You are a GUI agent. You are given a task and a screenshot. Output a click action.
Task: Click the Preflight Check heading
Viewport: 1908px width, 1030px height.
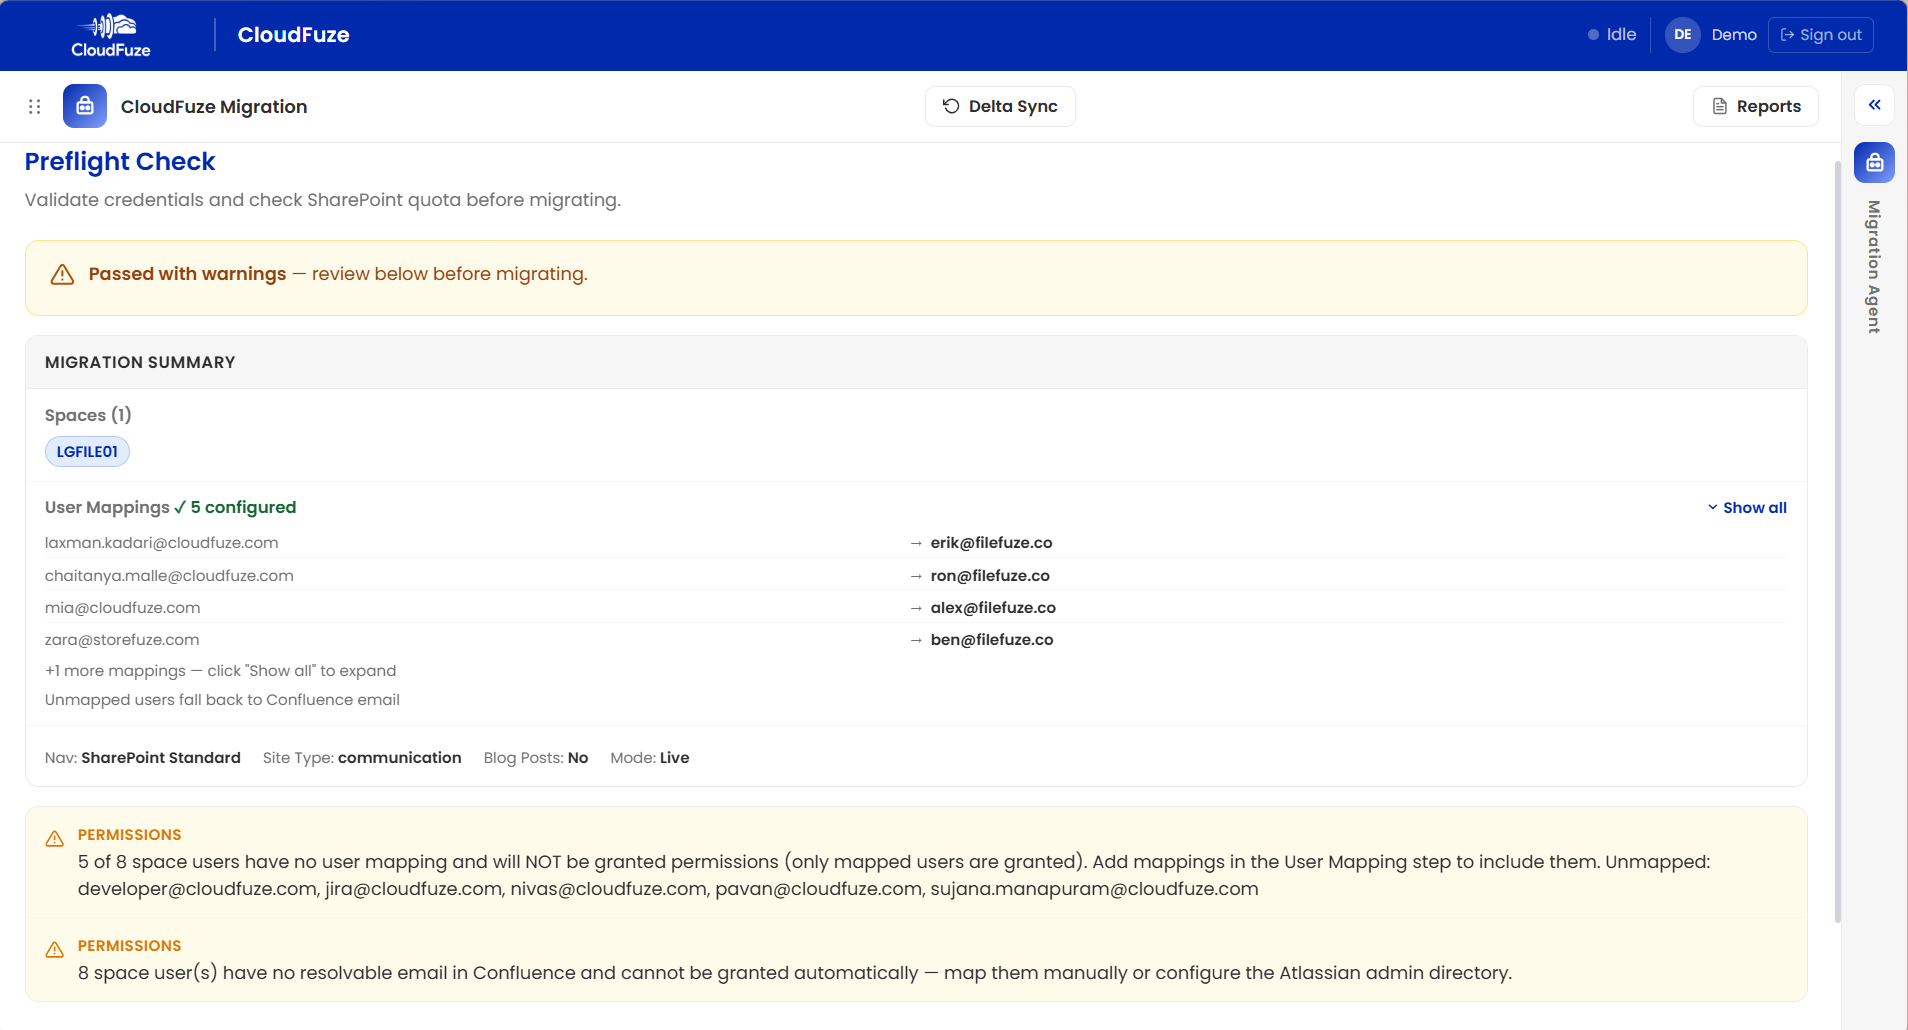coord(120,162)
